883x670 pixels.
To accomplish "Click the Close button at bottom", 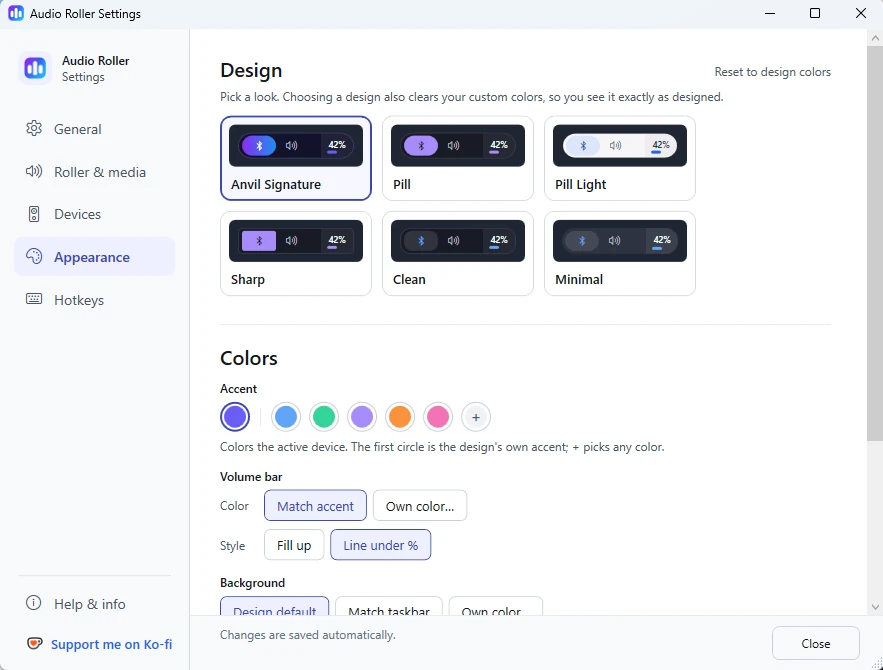I will (815, 643).
